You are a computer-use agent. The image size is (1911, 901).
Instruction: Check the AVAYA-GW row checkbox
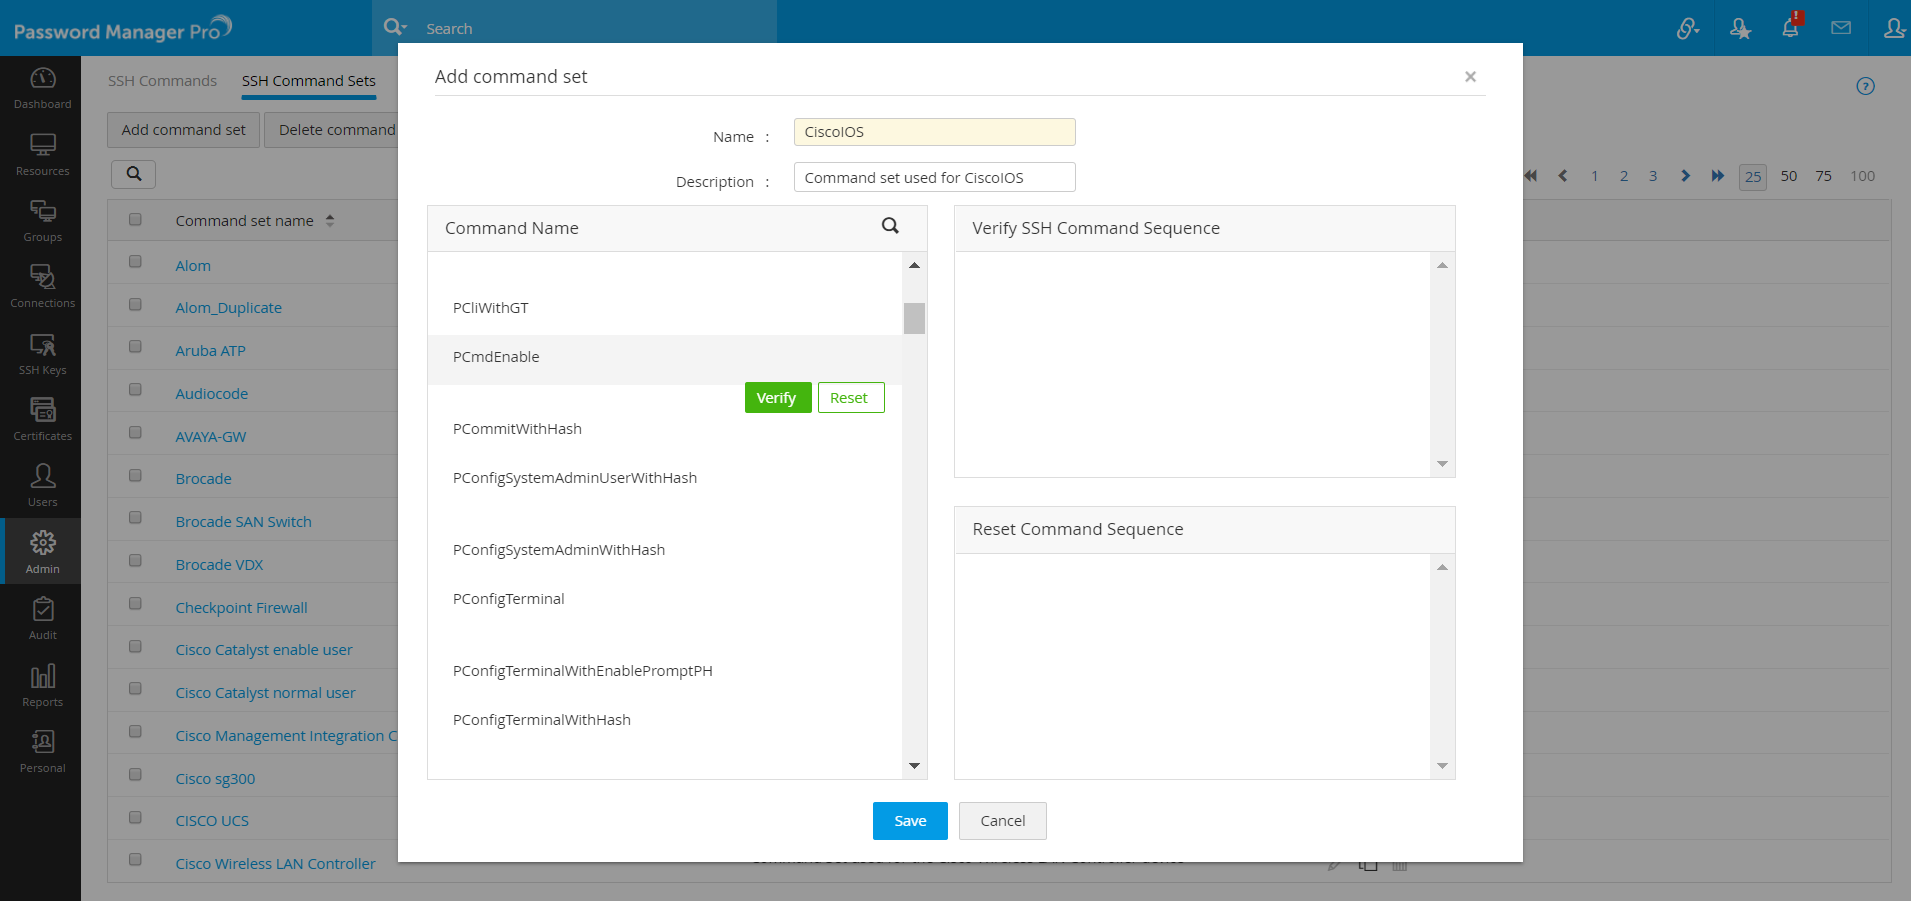tap(135, 433)
